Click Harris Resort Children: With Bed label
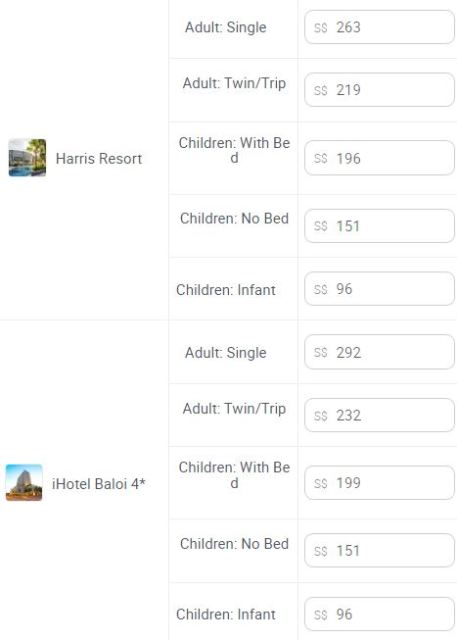Screen dimensions: 457x640 pos(234,150)
